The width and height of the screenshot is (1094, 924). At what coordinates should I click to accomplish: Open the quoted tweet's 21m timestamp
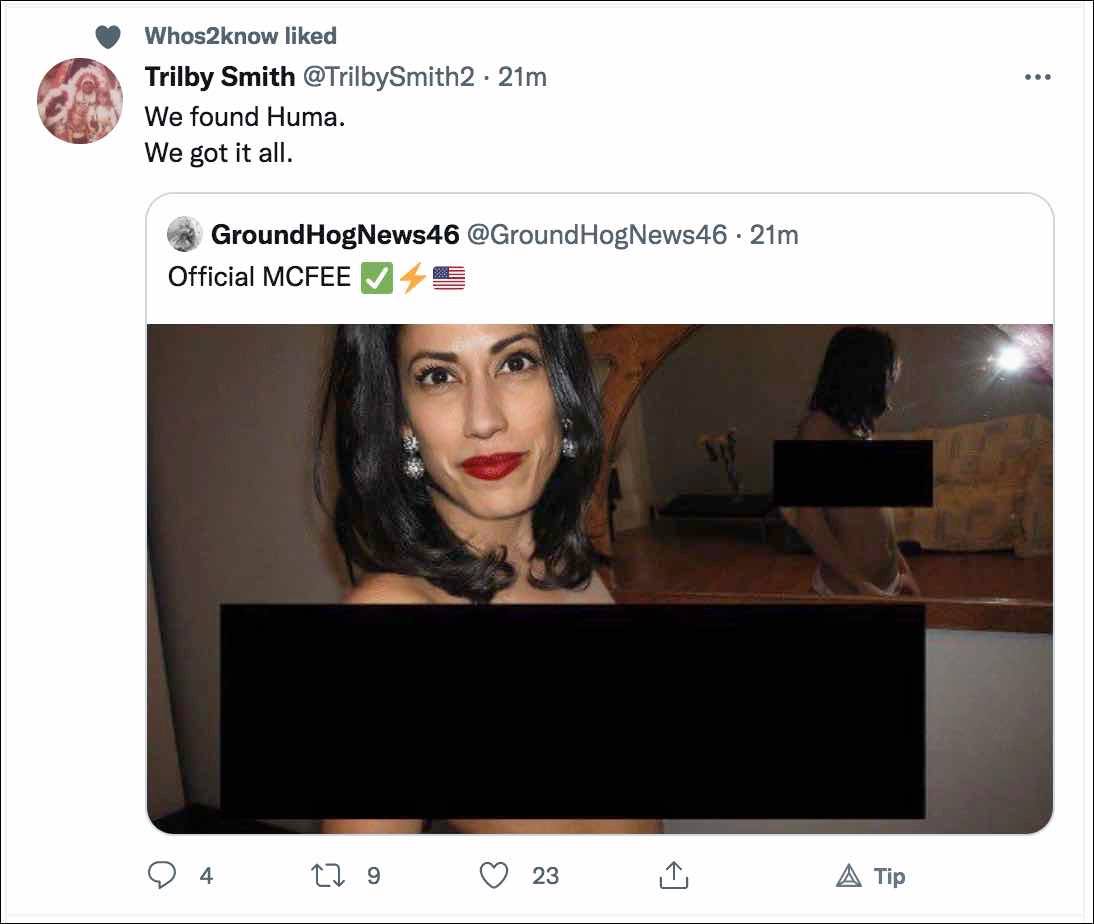pos(774,235)
